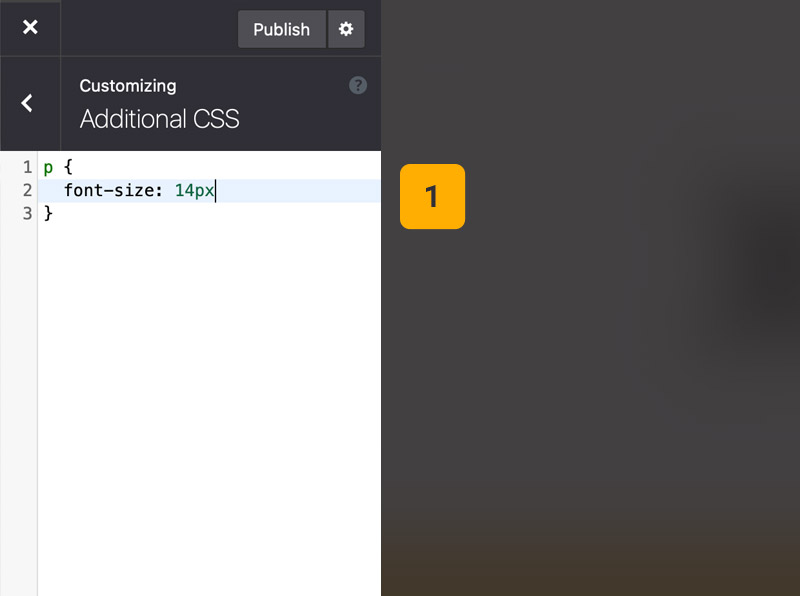
Task: Close the Customizer with the X icon
Action: coord(30,28)
